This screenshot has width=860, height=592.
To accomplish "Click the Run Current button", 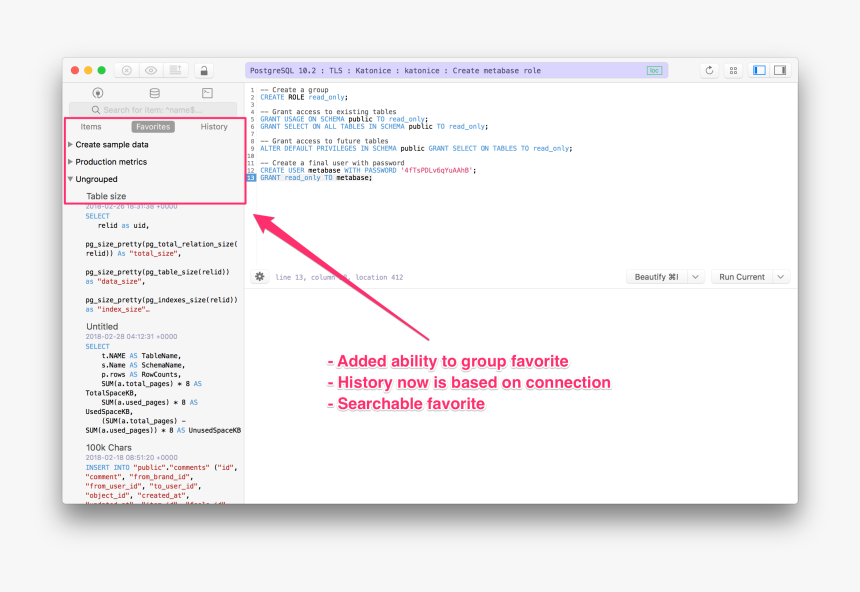I will coord(742,277).
